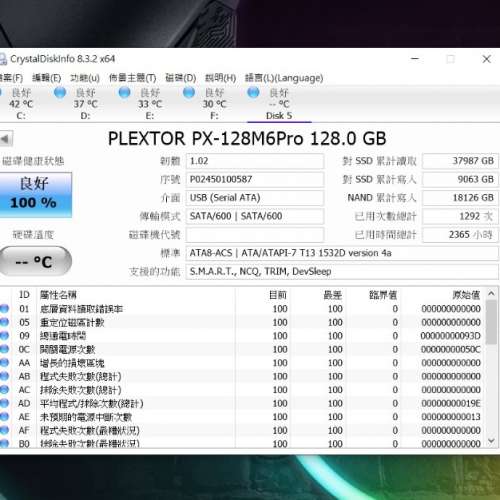
Task: Click scroll up arrow of attribute list
Action: [x=491, y=294]
